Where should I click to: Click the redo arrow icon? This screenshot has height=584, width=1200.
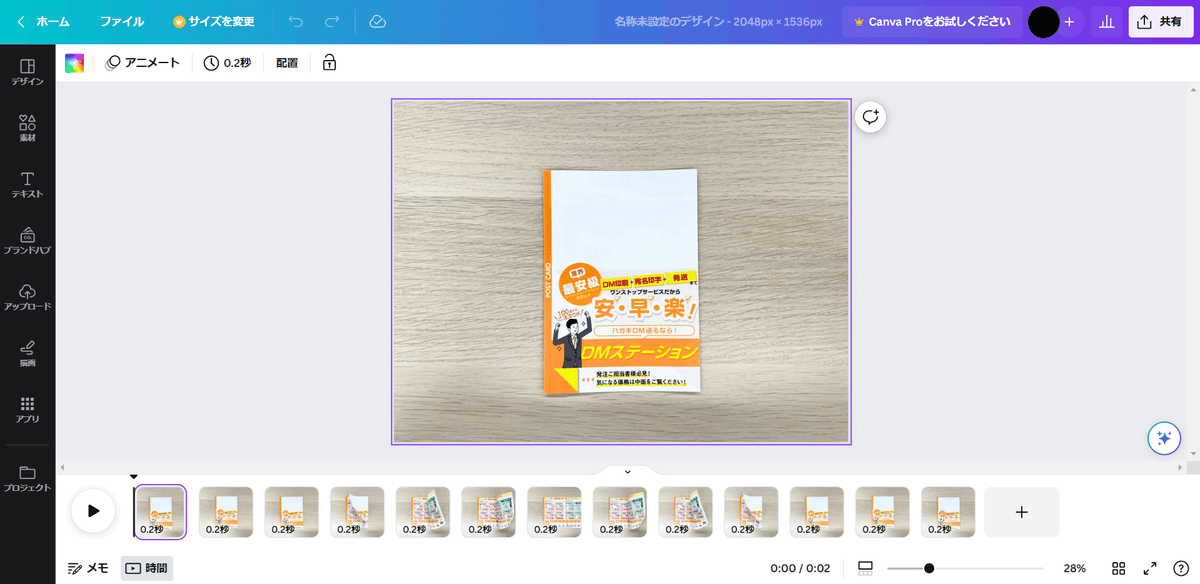pyautogui.click(x=332, y=21)
